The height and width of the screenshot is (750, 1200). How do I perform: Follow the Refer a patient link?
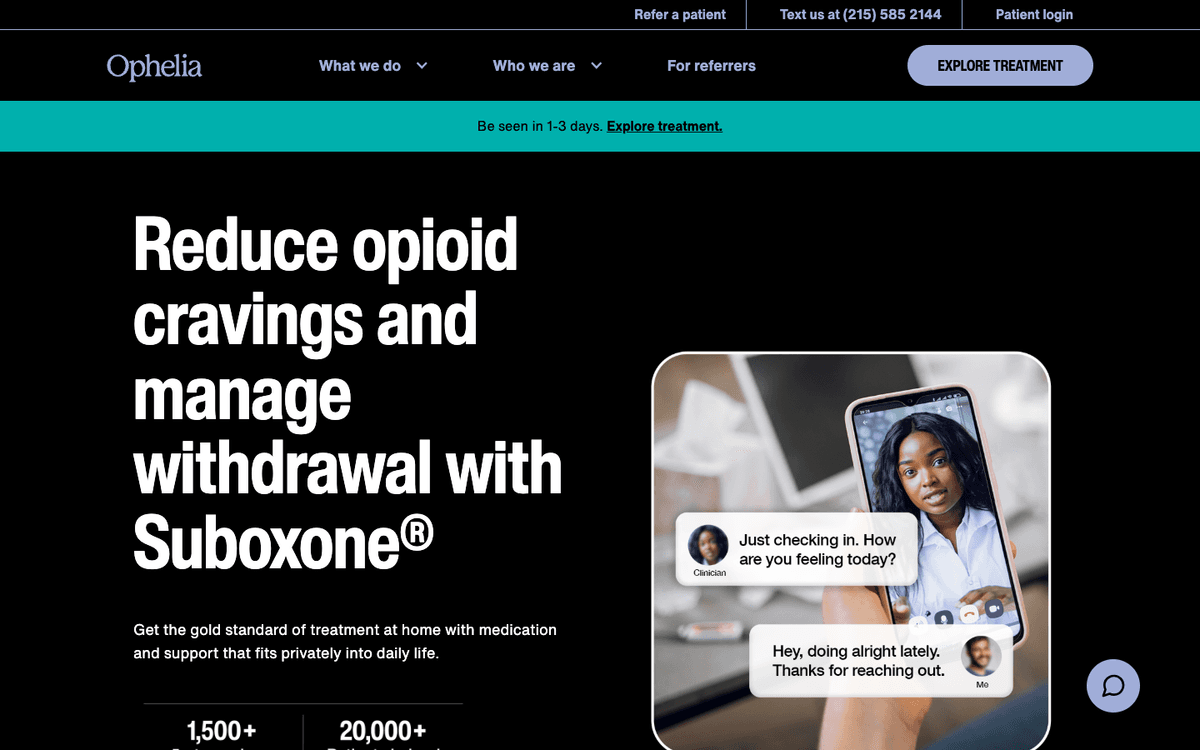coord(680,15)
